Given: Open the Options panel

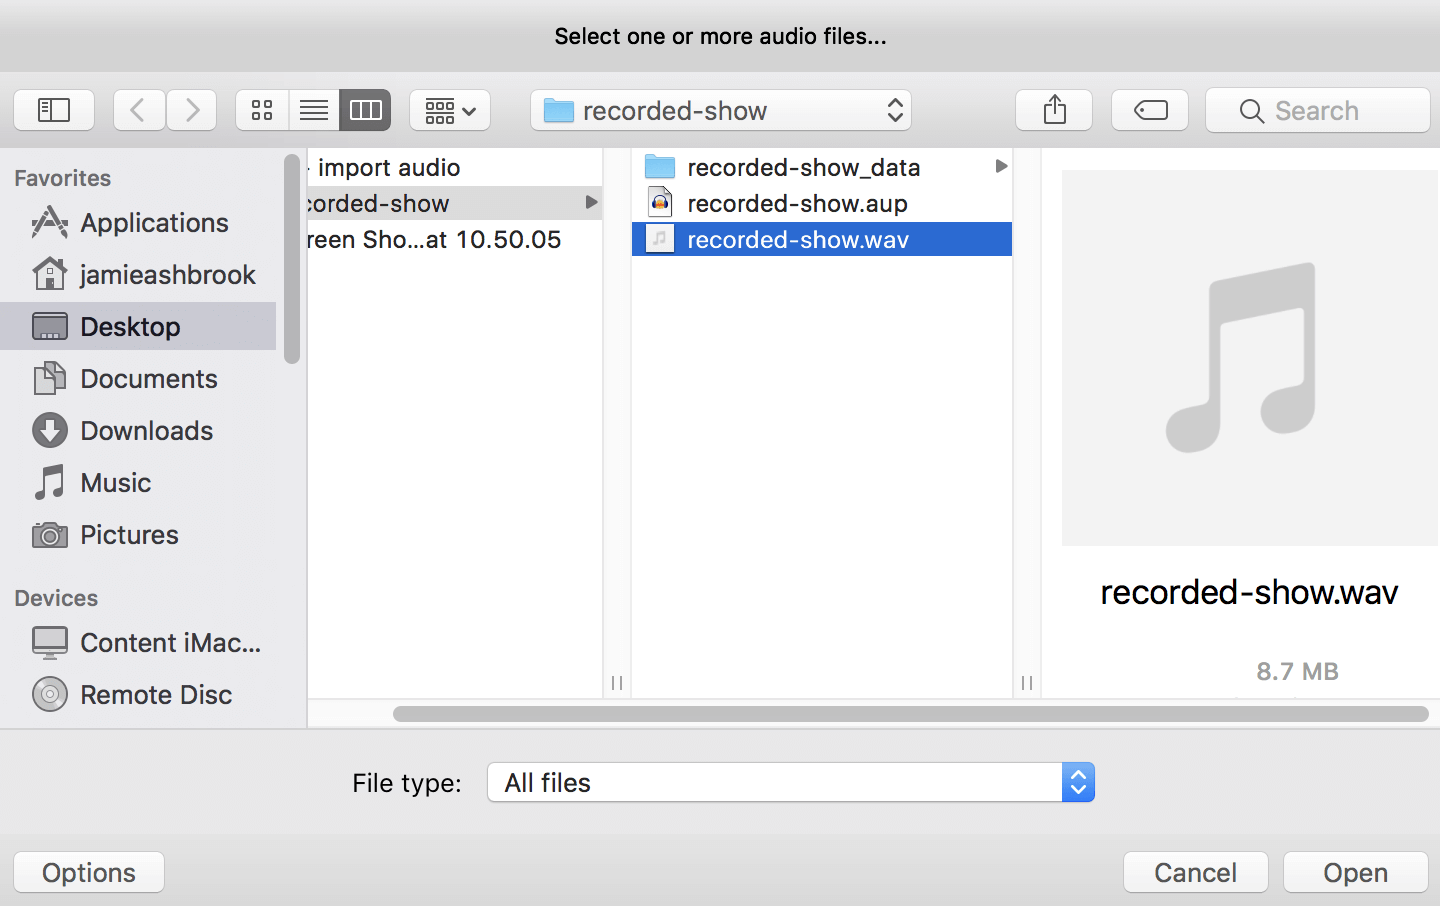Looking at the screenshot, I should coord(88,871).
